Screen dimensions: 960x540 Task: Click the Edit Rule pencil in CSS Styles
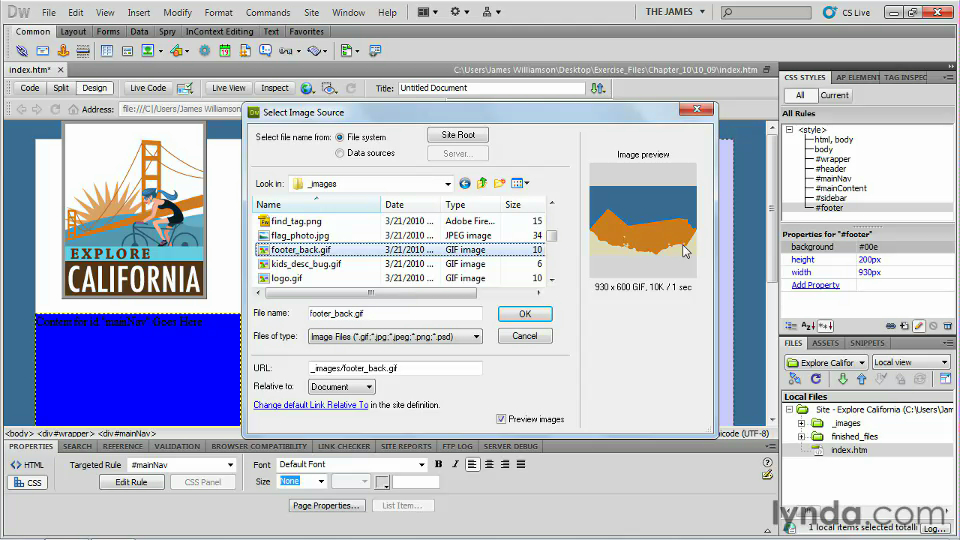tap(918, 326)
